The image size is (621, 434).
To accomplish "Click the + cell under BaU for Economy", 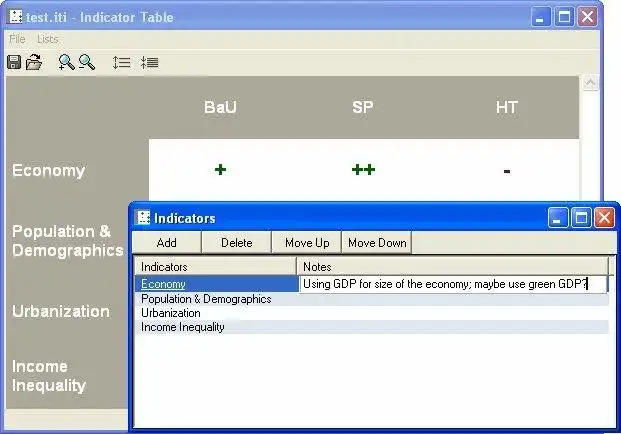I will 220,170.
